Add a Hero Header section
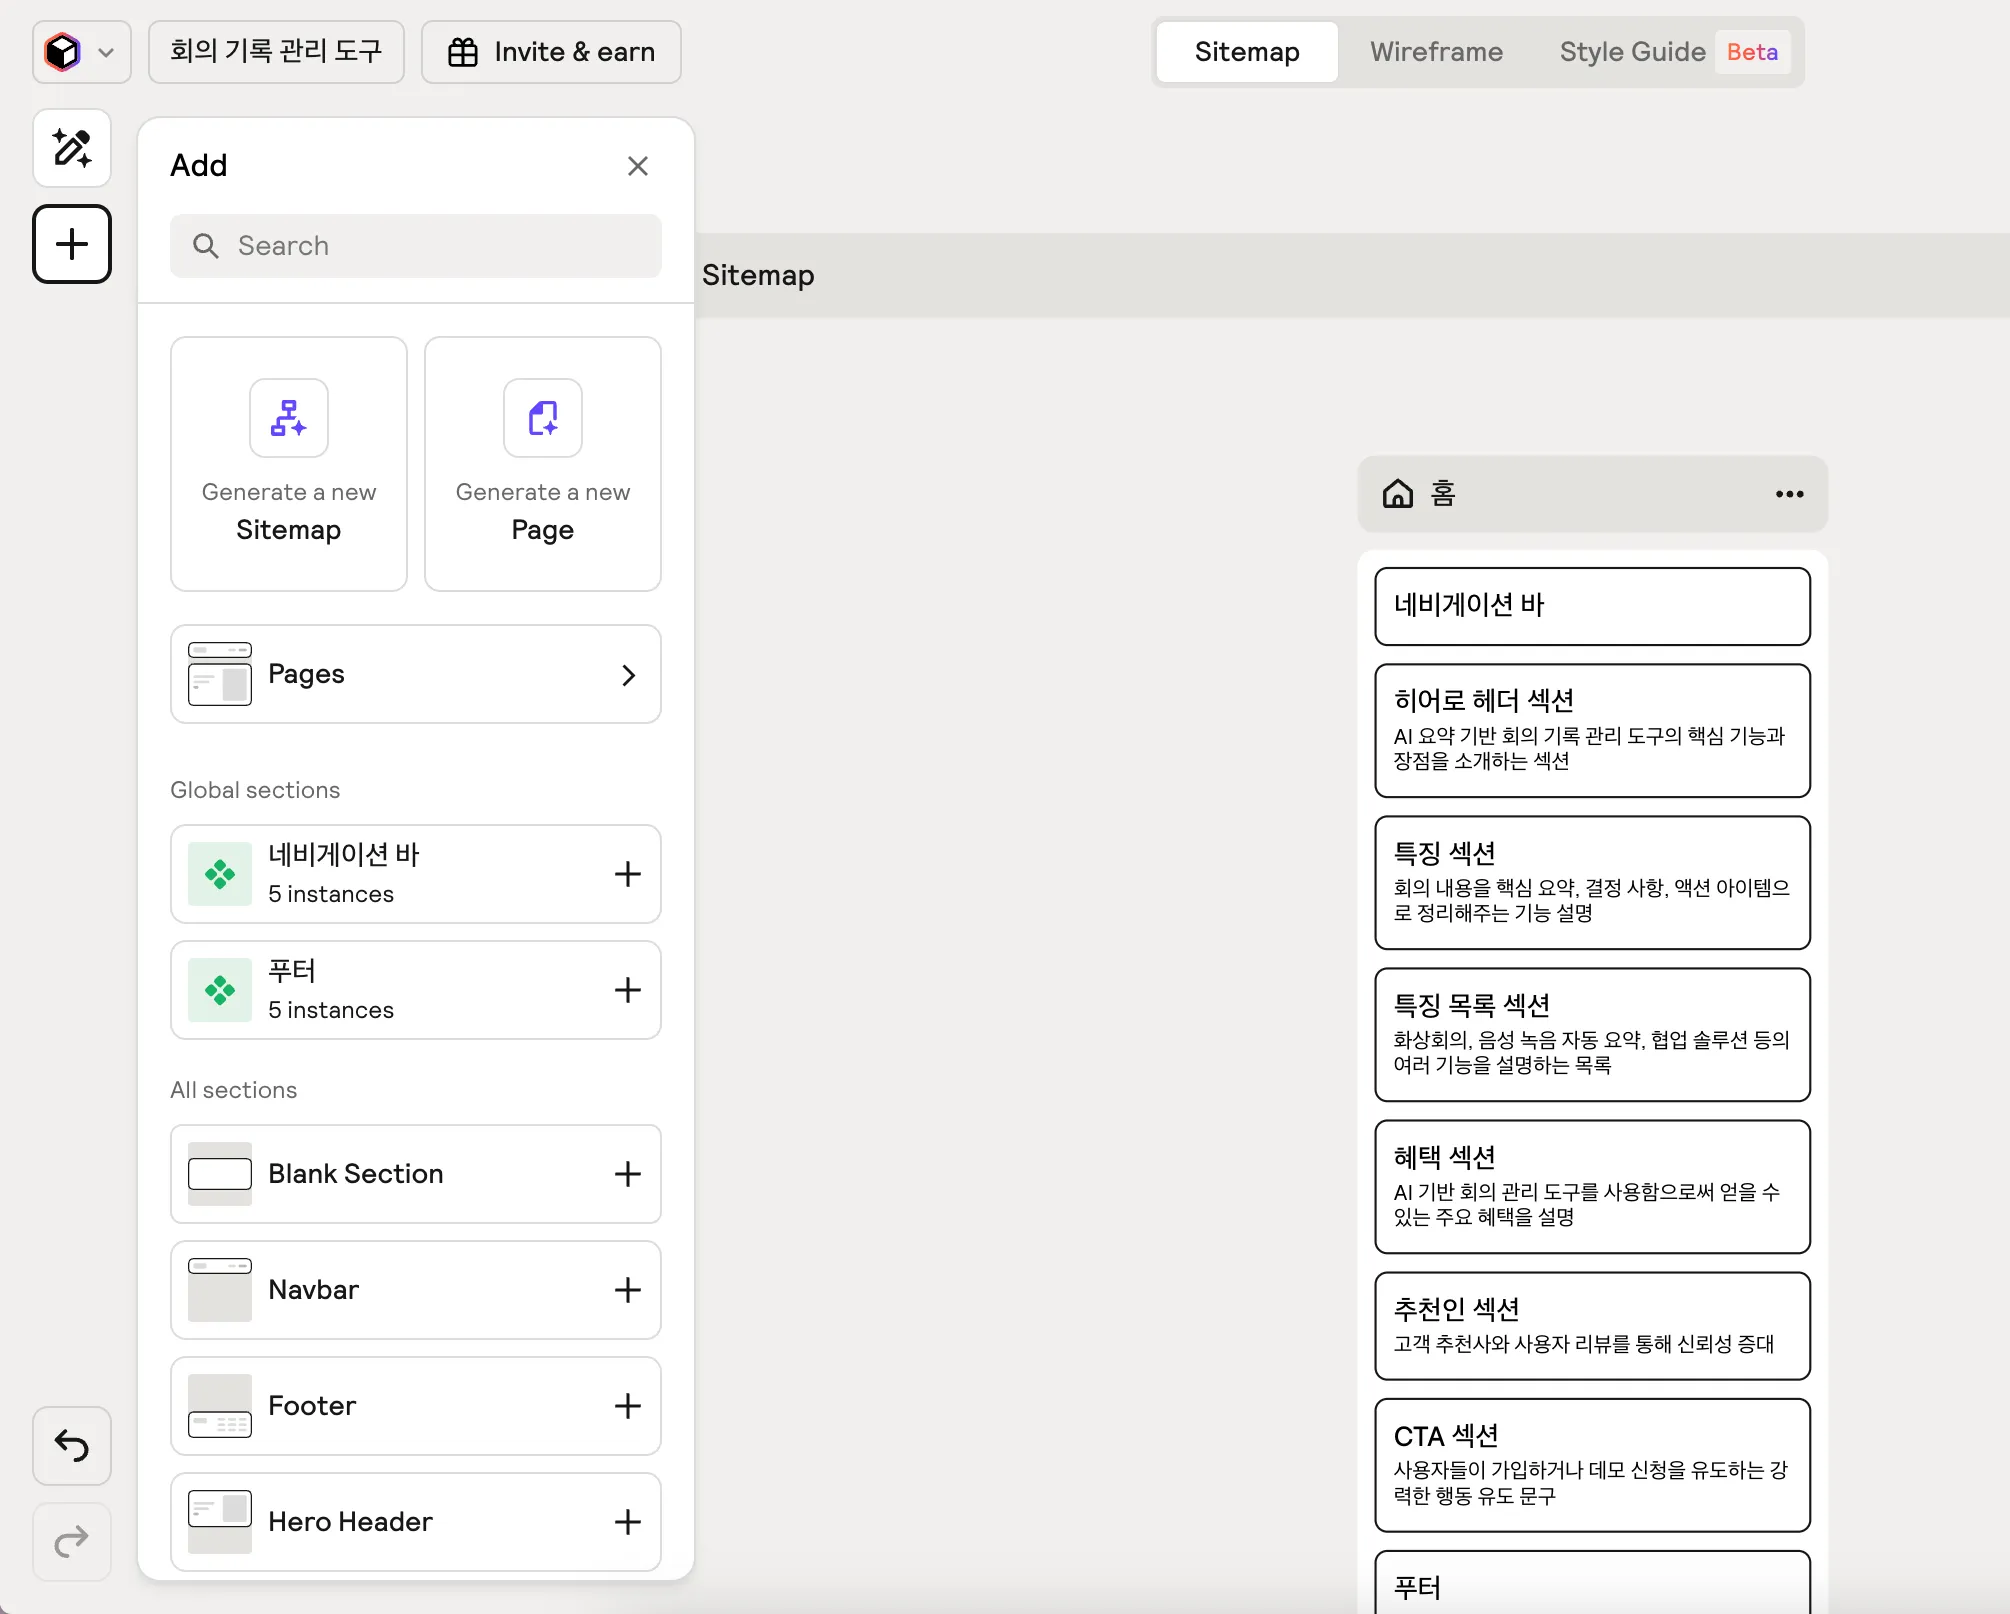Image resolution: width=2010 pixels, height=1614 pixels. point(627,1522)
